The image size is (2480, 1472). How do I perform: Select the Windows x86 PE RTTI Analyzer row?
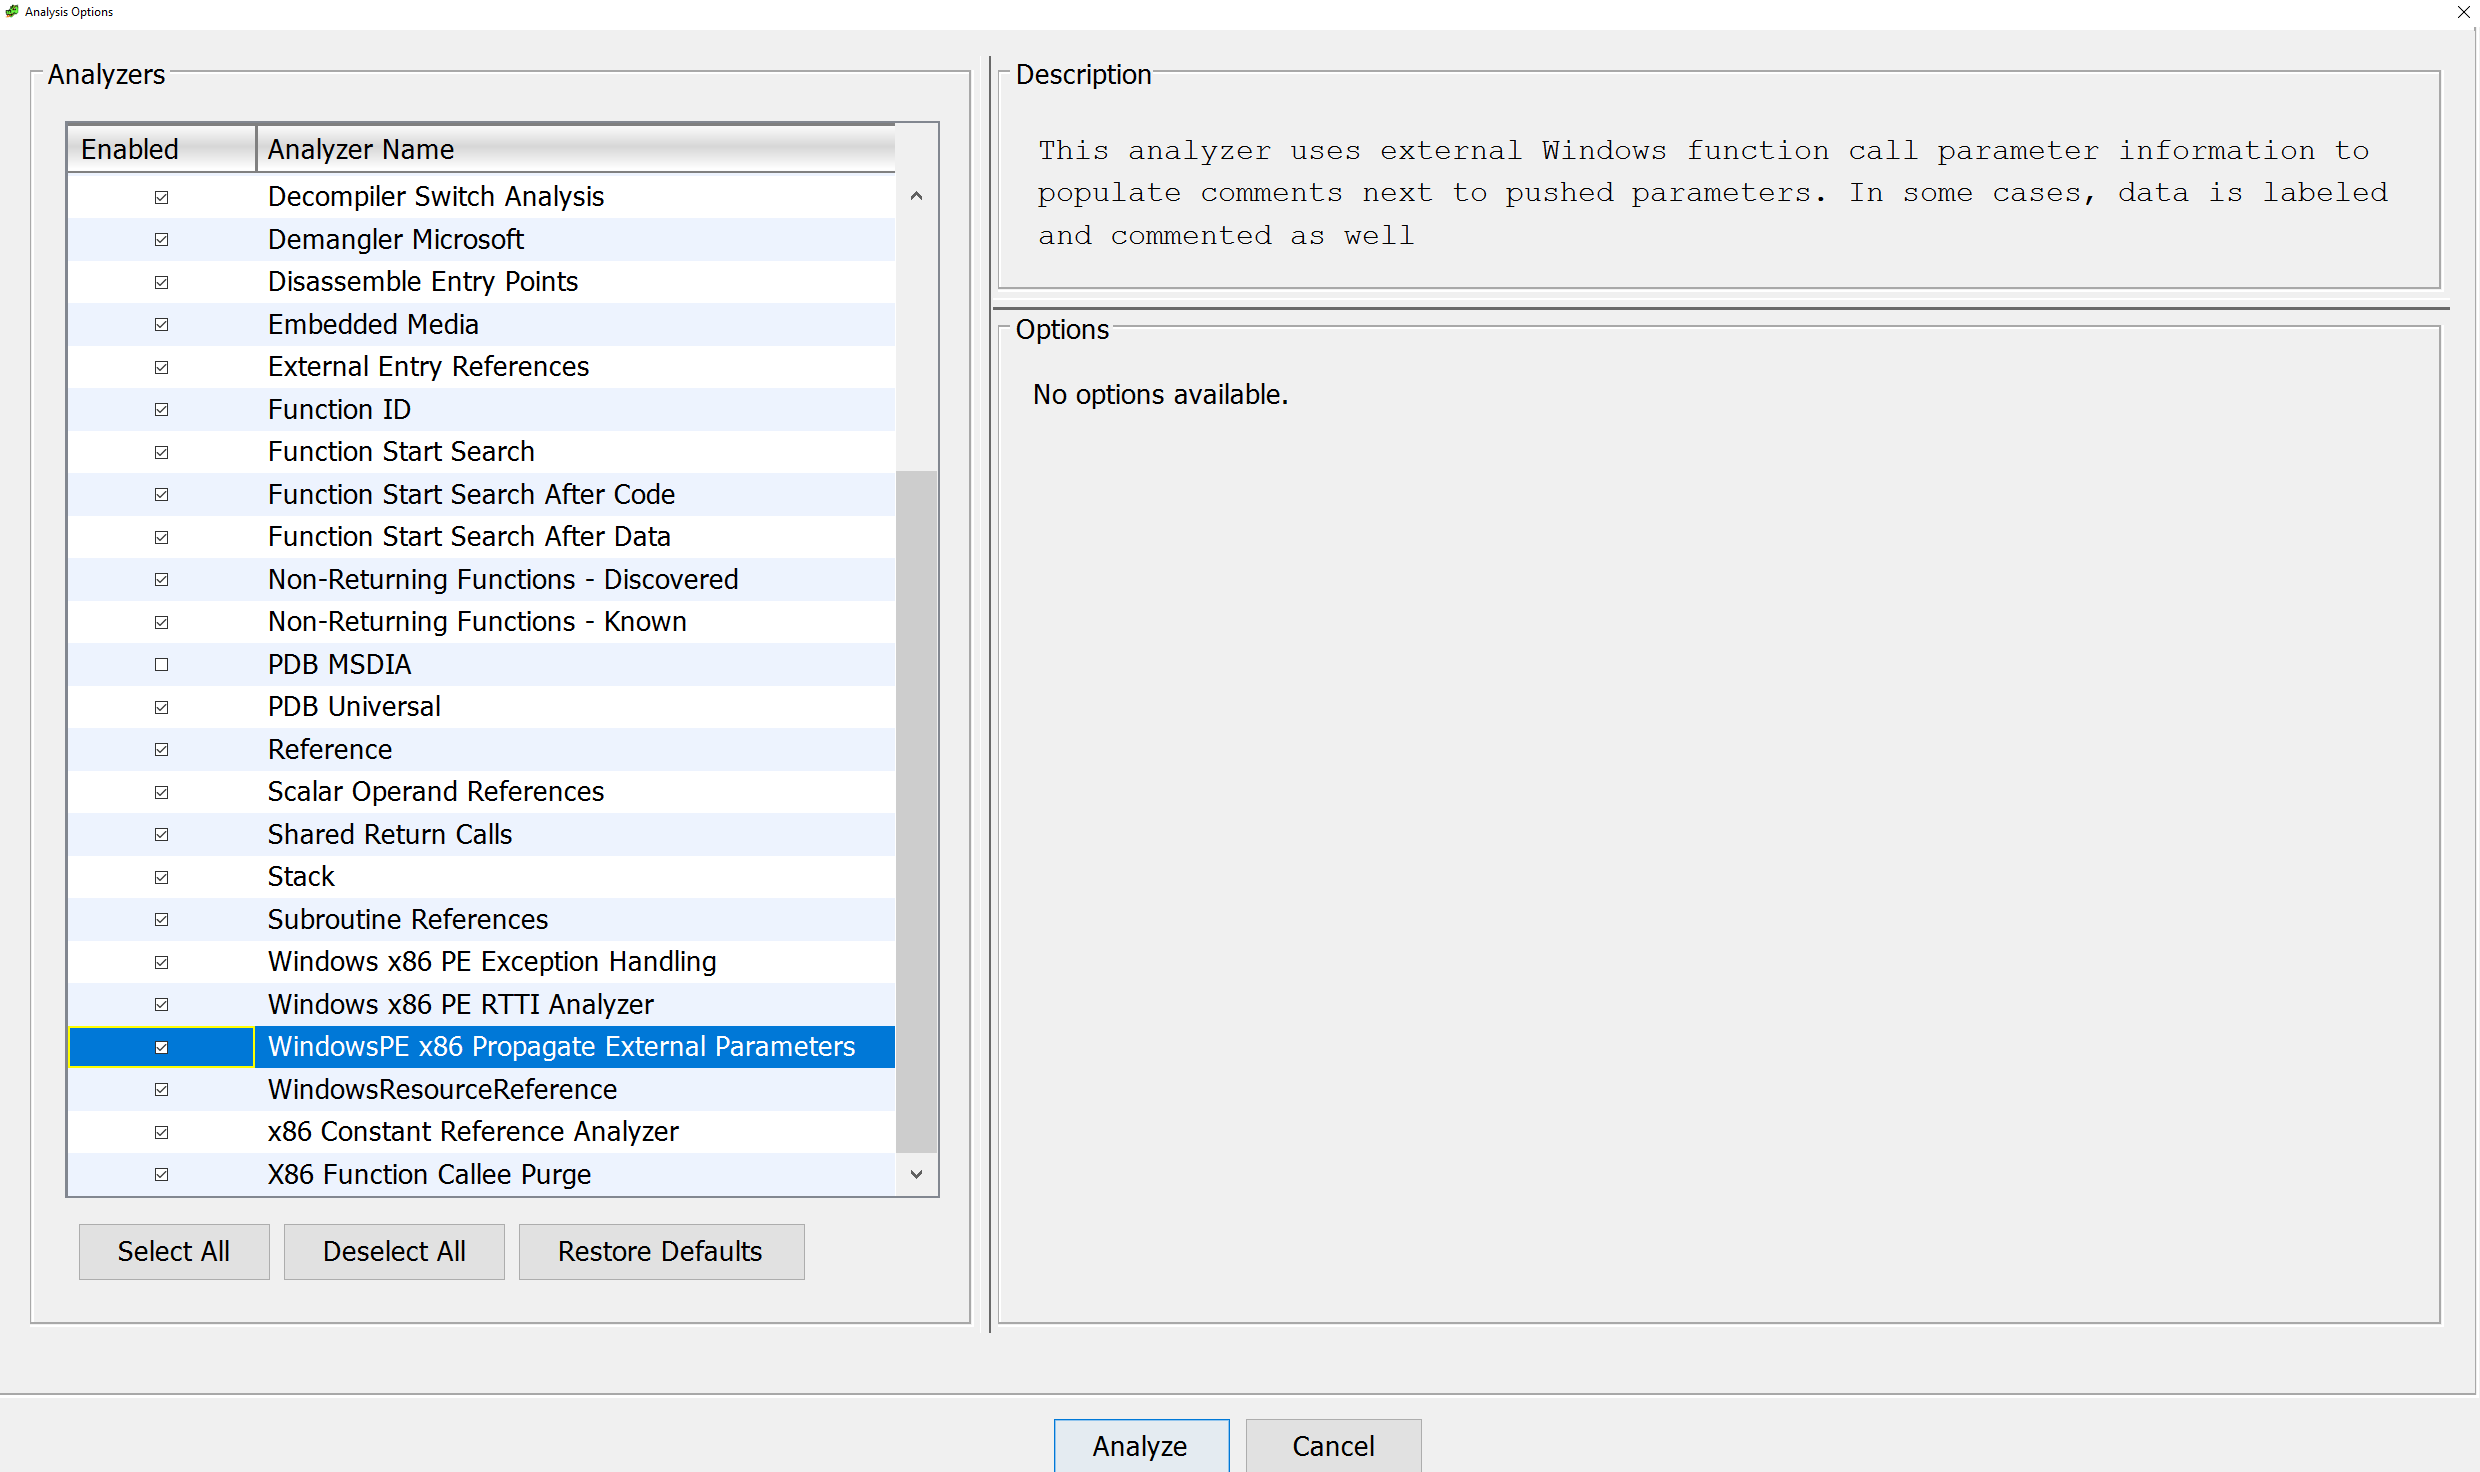coord(460,1004)
